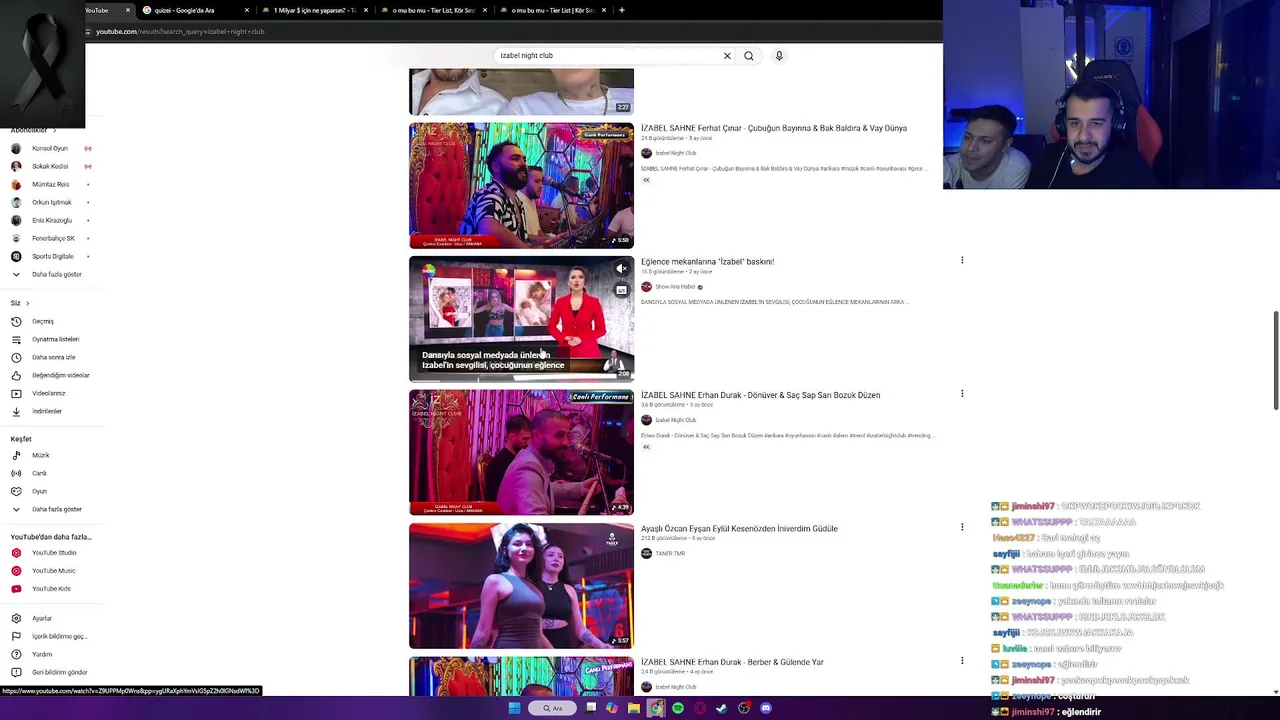This screenshot has height=720, width=1280.
Task: Open Yardım help
Action: [x=41, y=654]
